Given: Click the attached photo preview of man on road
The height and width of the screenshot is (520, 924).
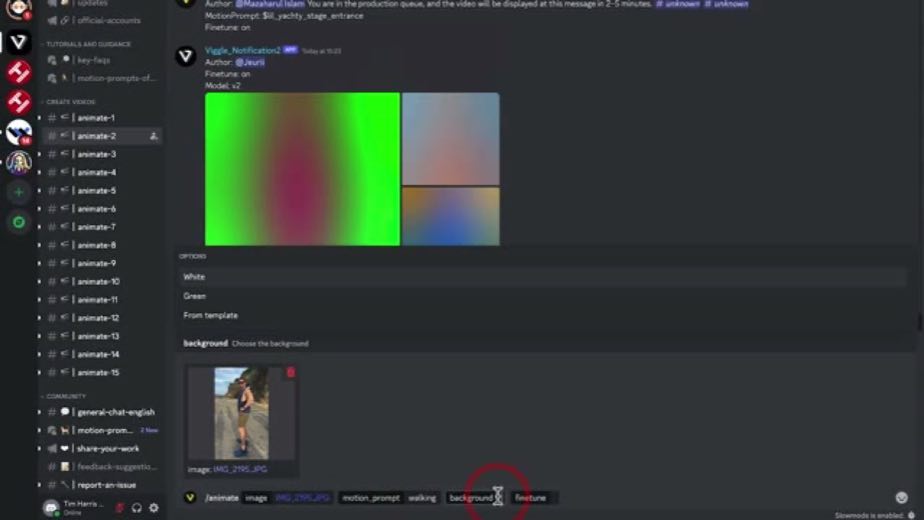Looking at the screenshot, I should pyautogui.click(x=242, y=413).
